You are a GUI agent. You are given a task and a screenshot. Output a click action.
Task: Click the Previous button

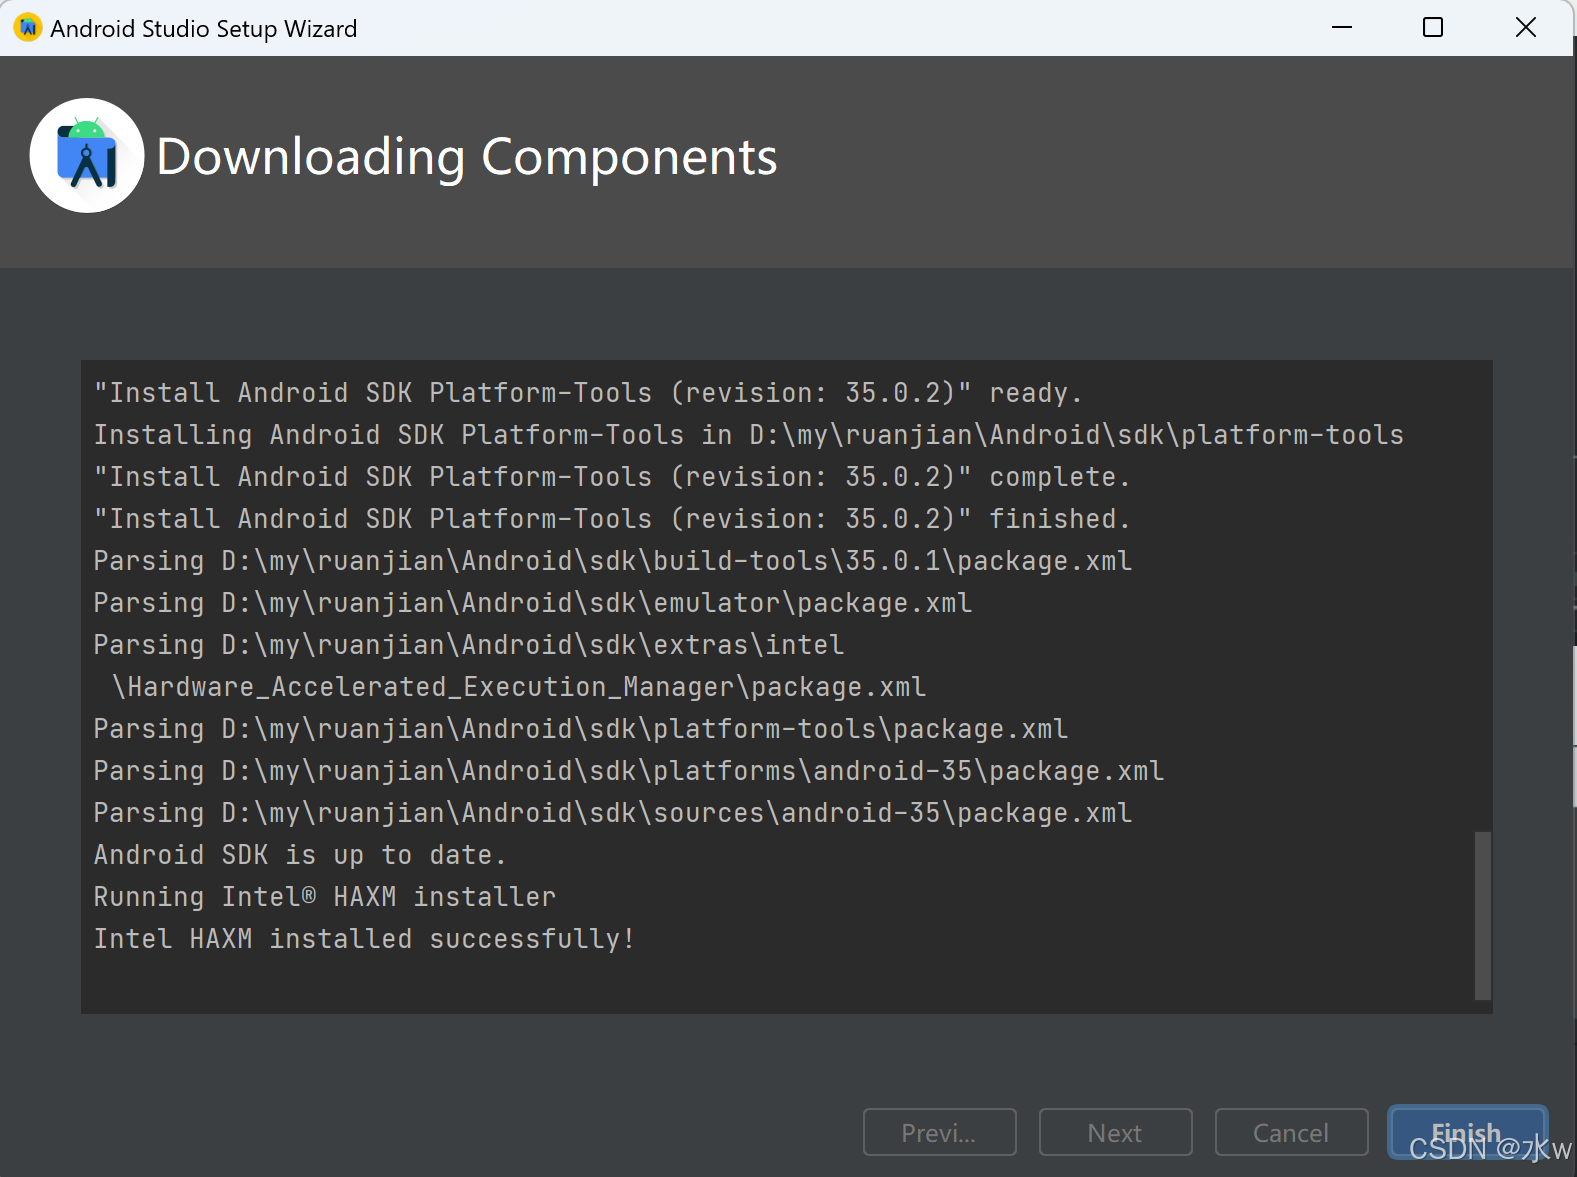939,1132
